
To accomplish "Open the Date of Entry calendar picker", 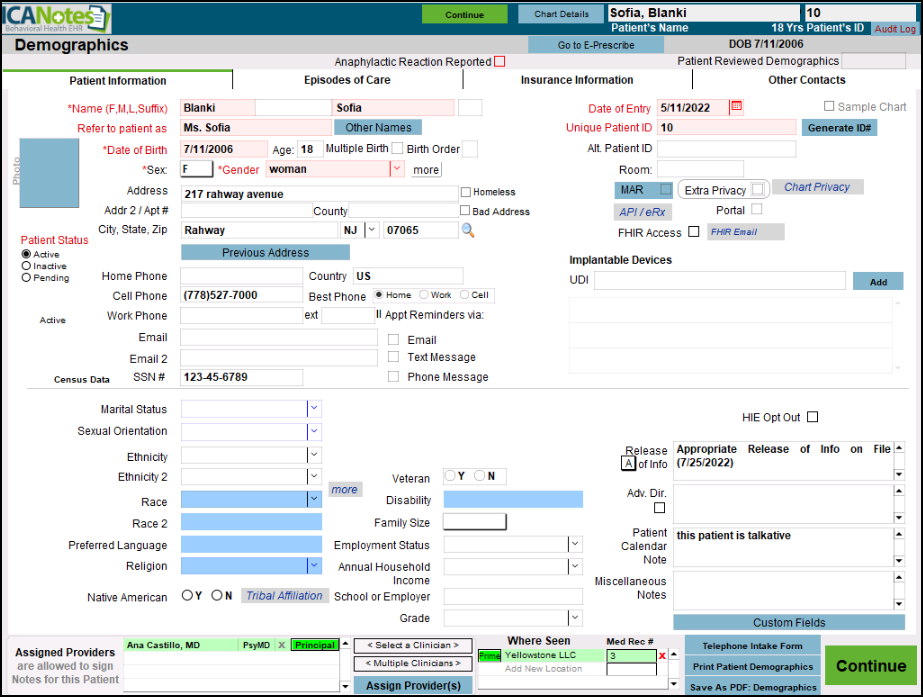I will click(737, 107).
